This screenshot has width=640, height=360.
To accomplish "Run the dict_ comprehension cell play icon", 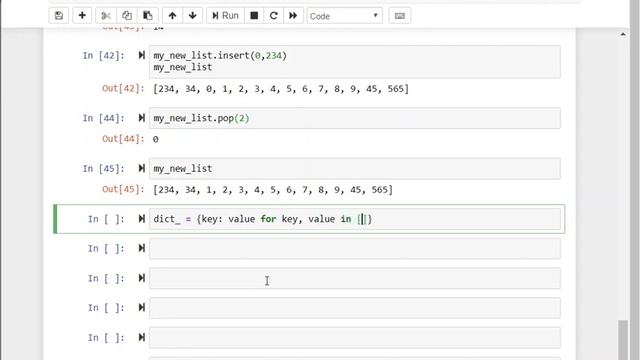I will pyautogui.click(x=141, y=219).
